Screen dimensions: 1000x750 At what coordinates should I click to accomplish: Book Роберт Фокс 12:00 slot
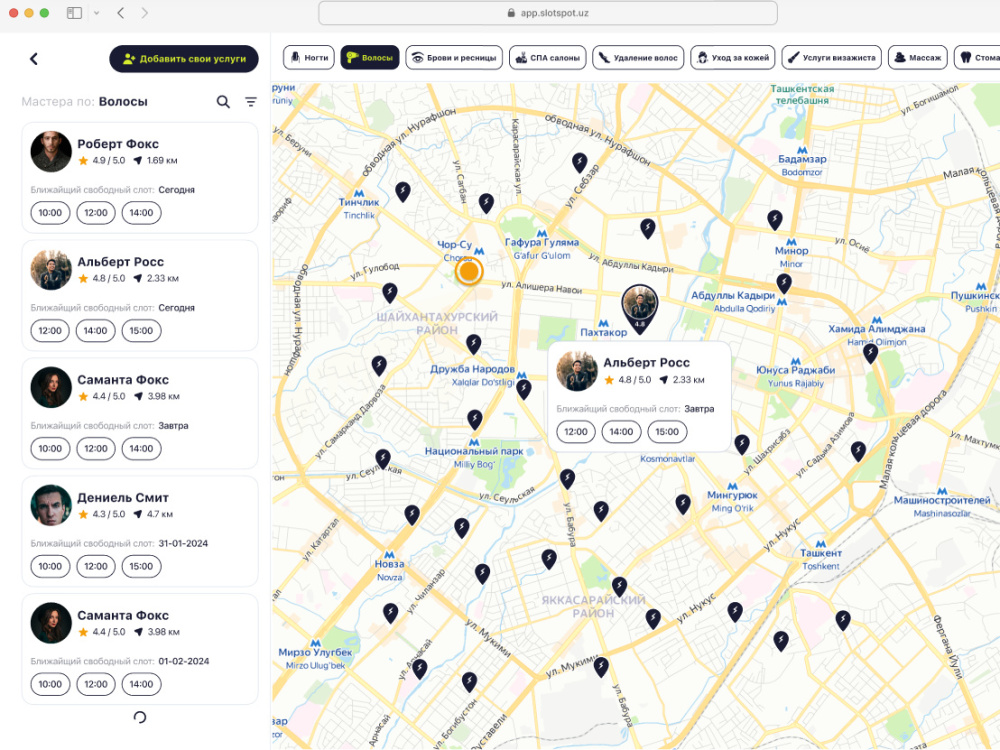click(96, 212)
